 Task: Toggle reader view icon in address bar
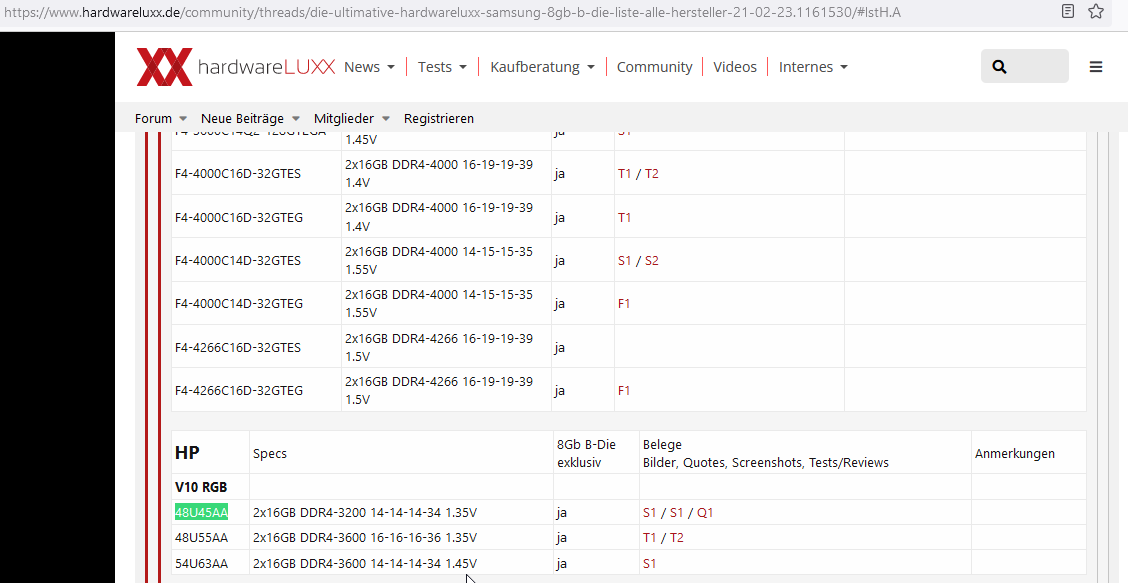coord(1068,11)
